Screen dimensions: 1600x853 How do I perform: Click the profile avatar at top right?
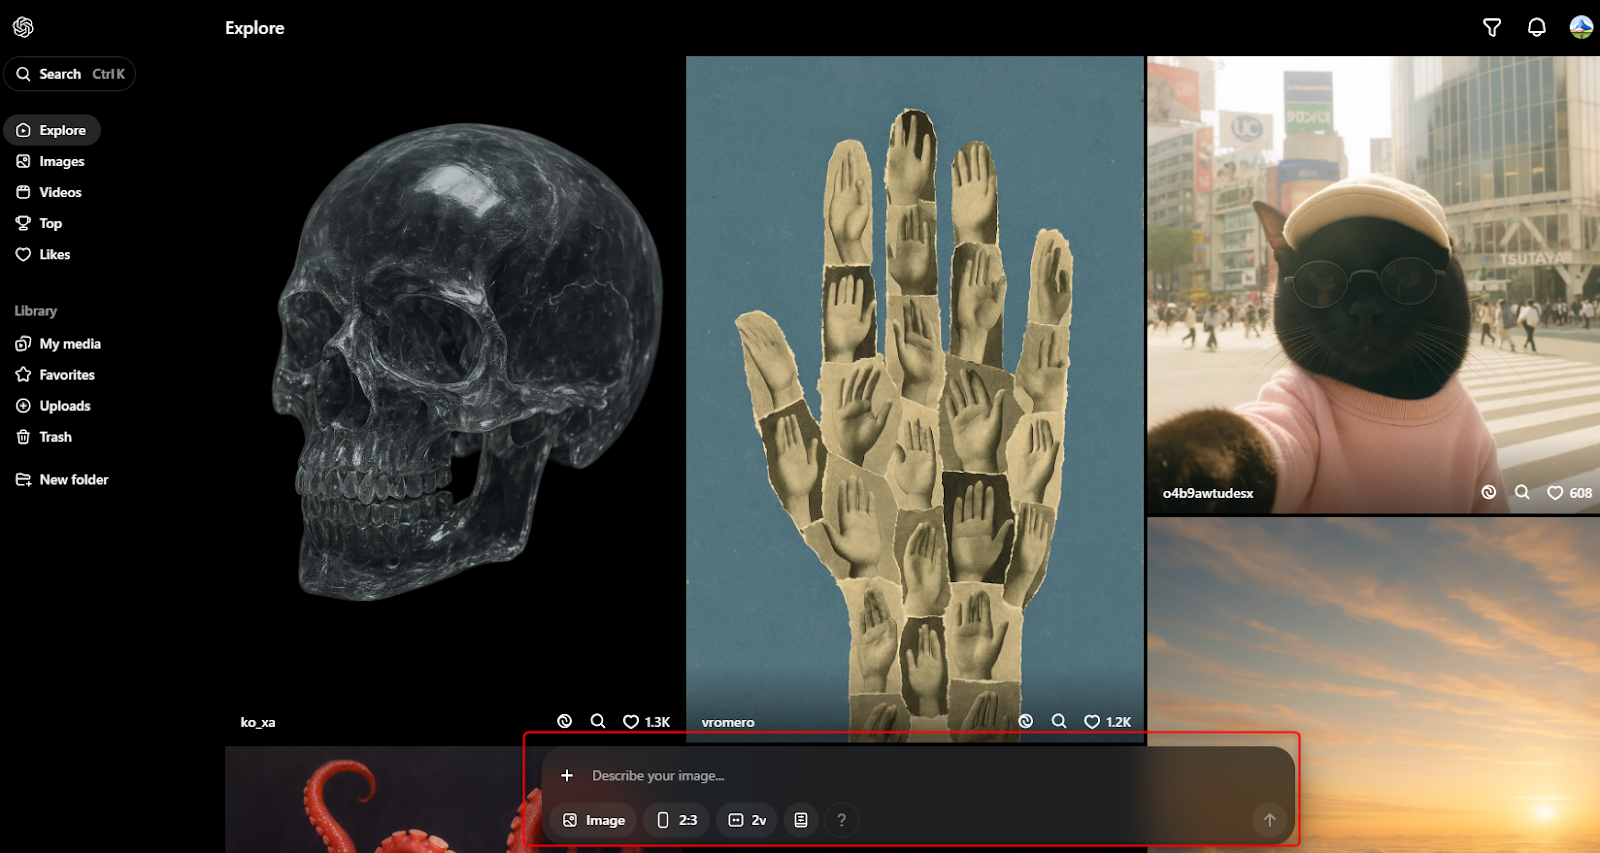[1581, 28]
